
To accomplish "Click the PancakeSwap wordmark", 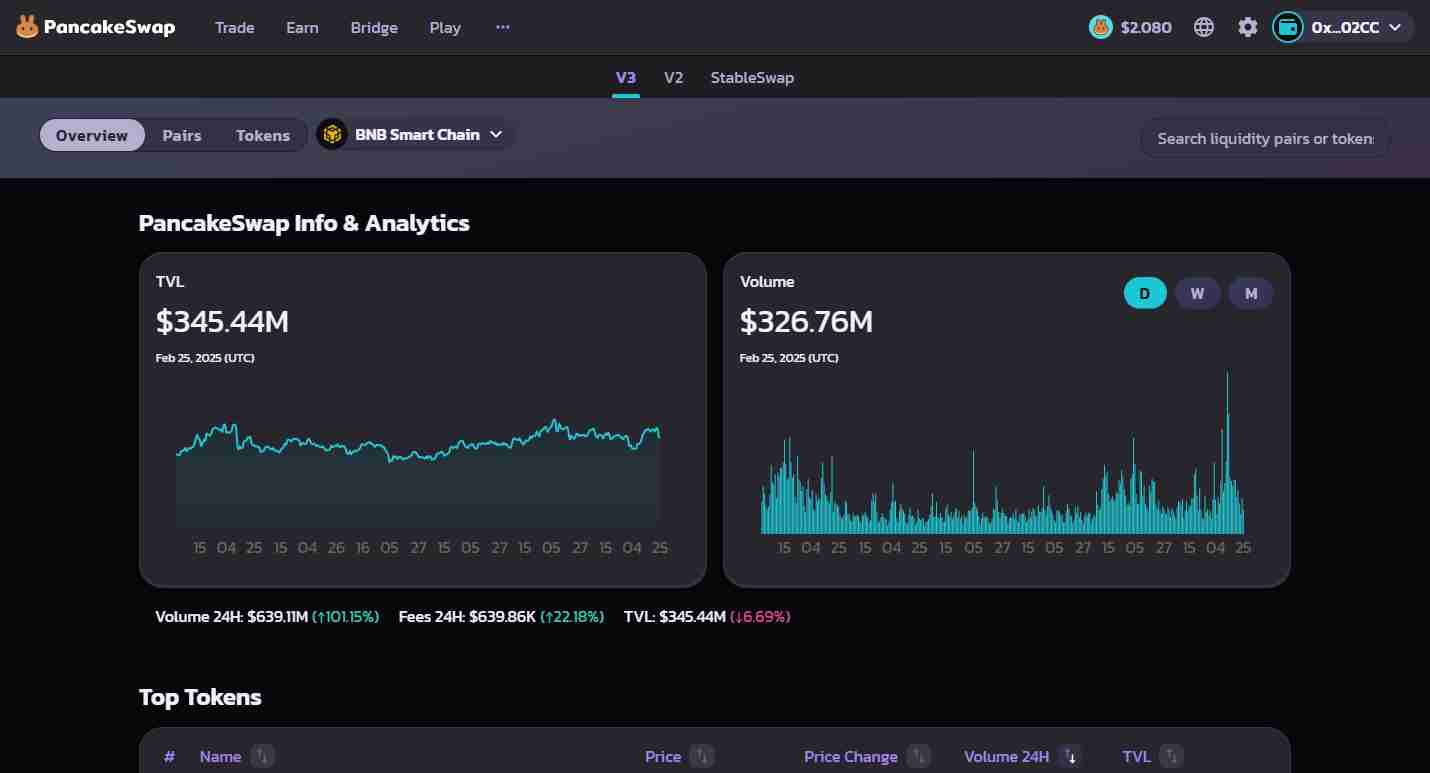I will pos(109,27).
